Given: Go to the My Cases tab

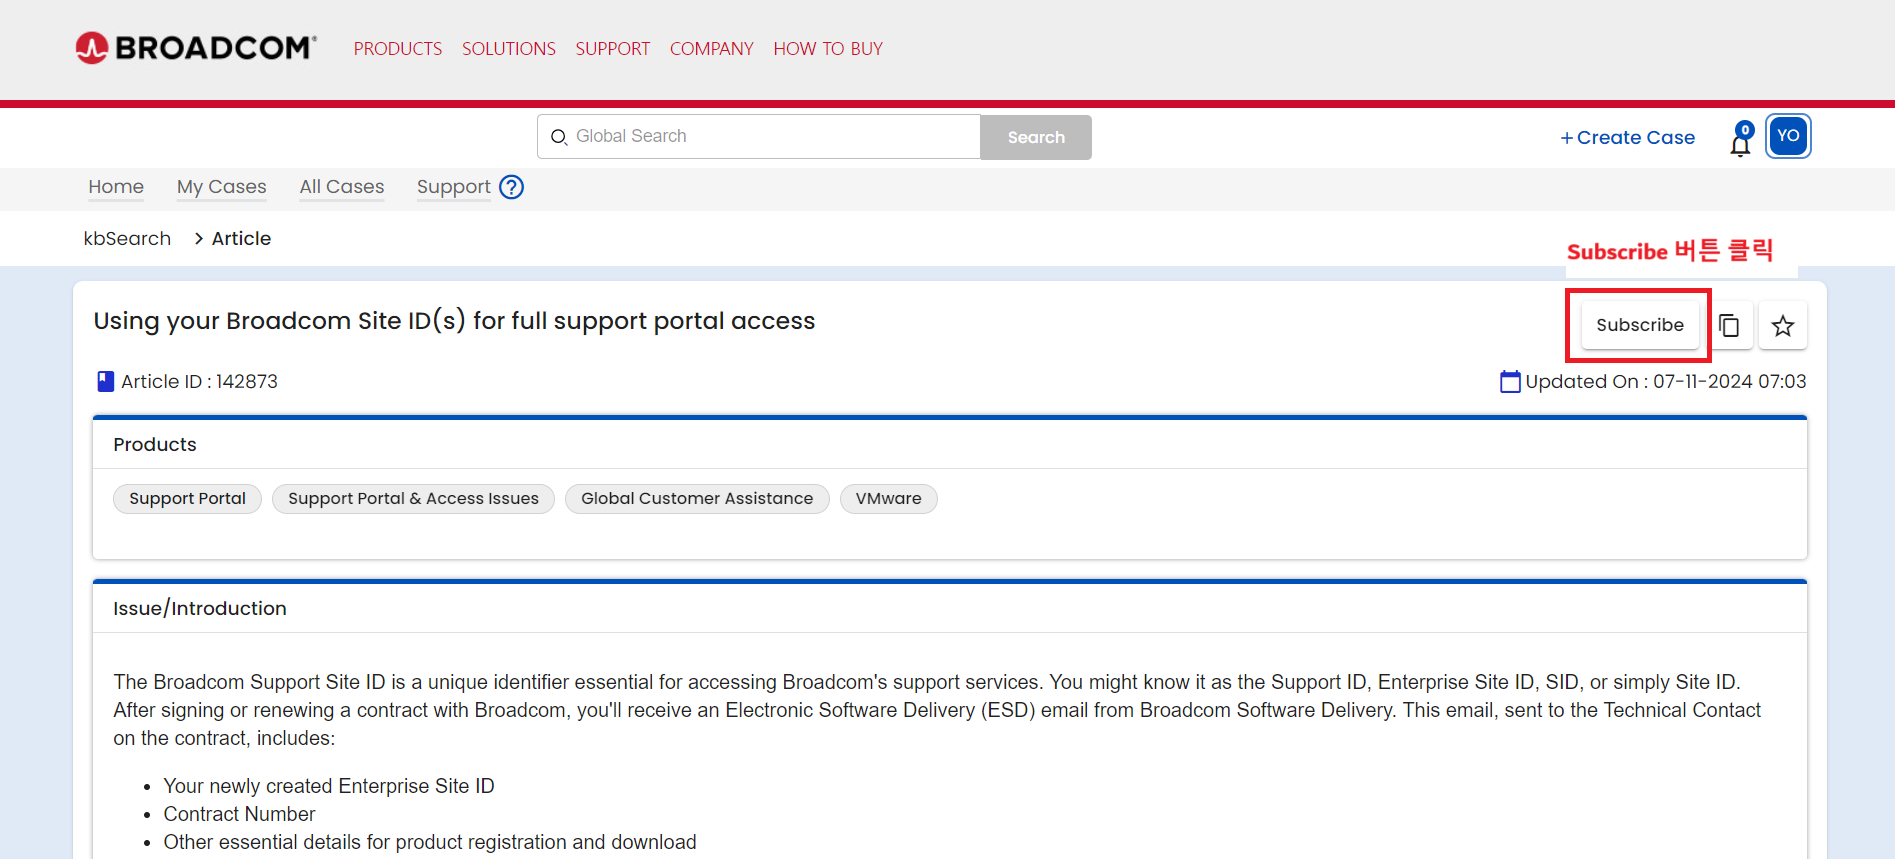Looking at the screenshot, I should point(221,187).
